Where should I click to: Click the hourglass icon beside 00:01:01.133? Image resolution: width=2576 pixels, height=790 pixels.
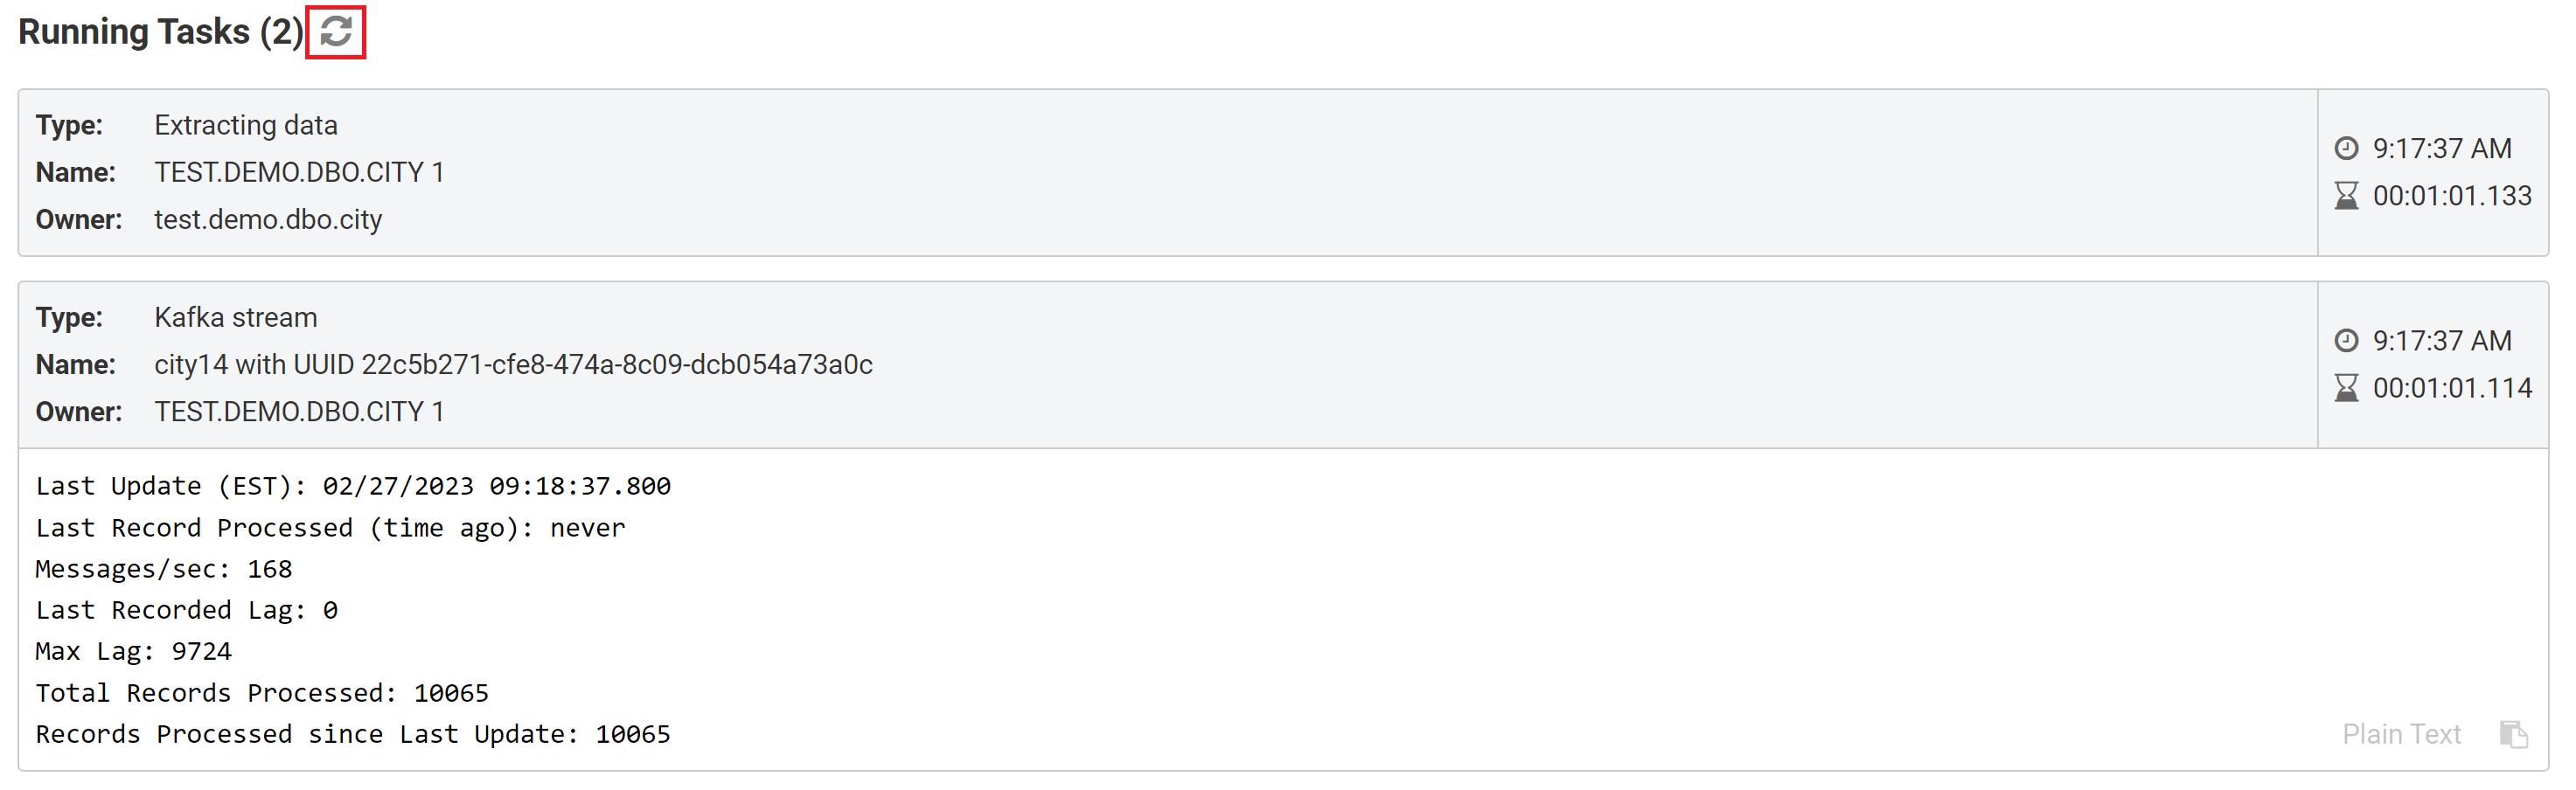pyautogui.click(x=2346, y=195)
